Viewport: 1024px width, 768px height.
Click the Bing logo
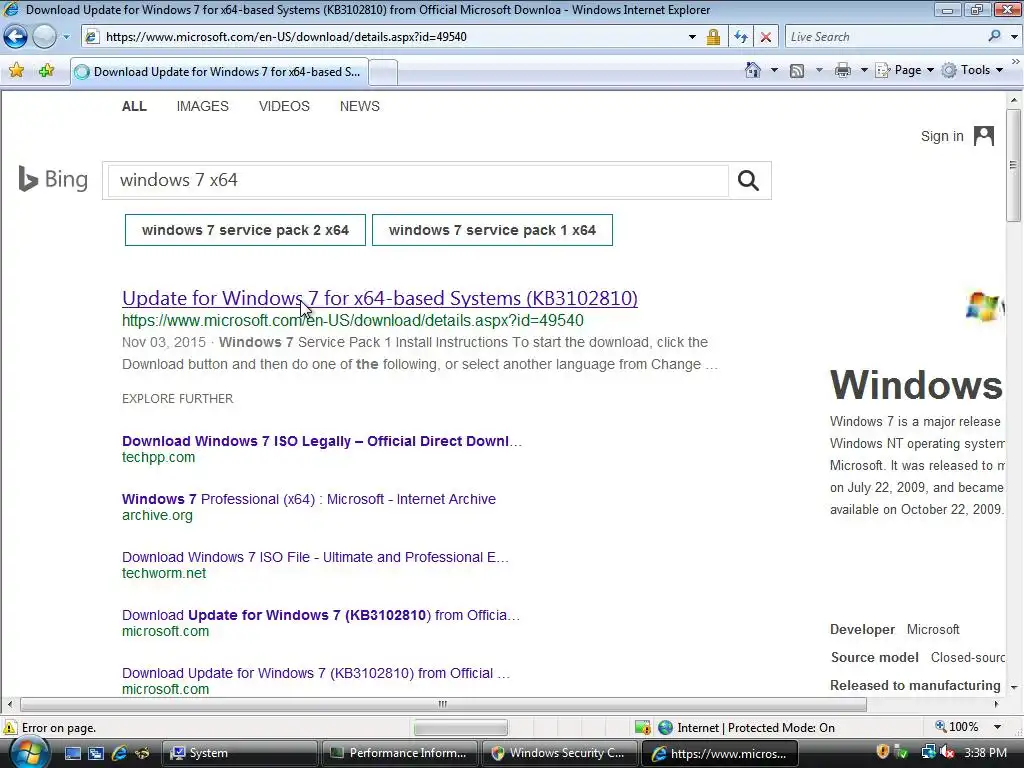click(x=53, y=179)
